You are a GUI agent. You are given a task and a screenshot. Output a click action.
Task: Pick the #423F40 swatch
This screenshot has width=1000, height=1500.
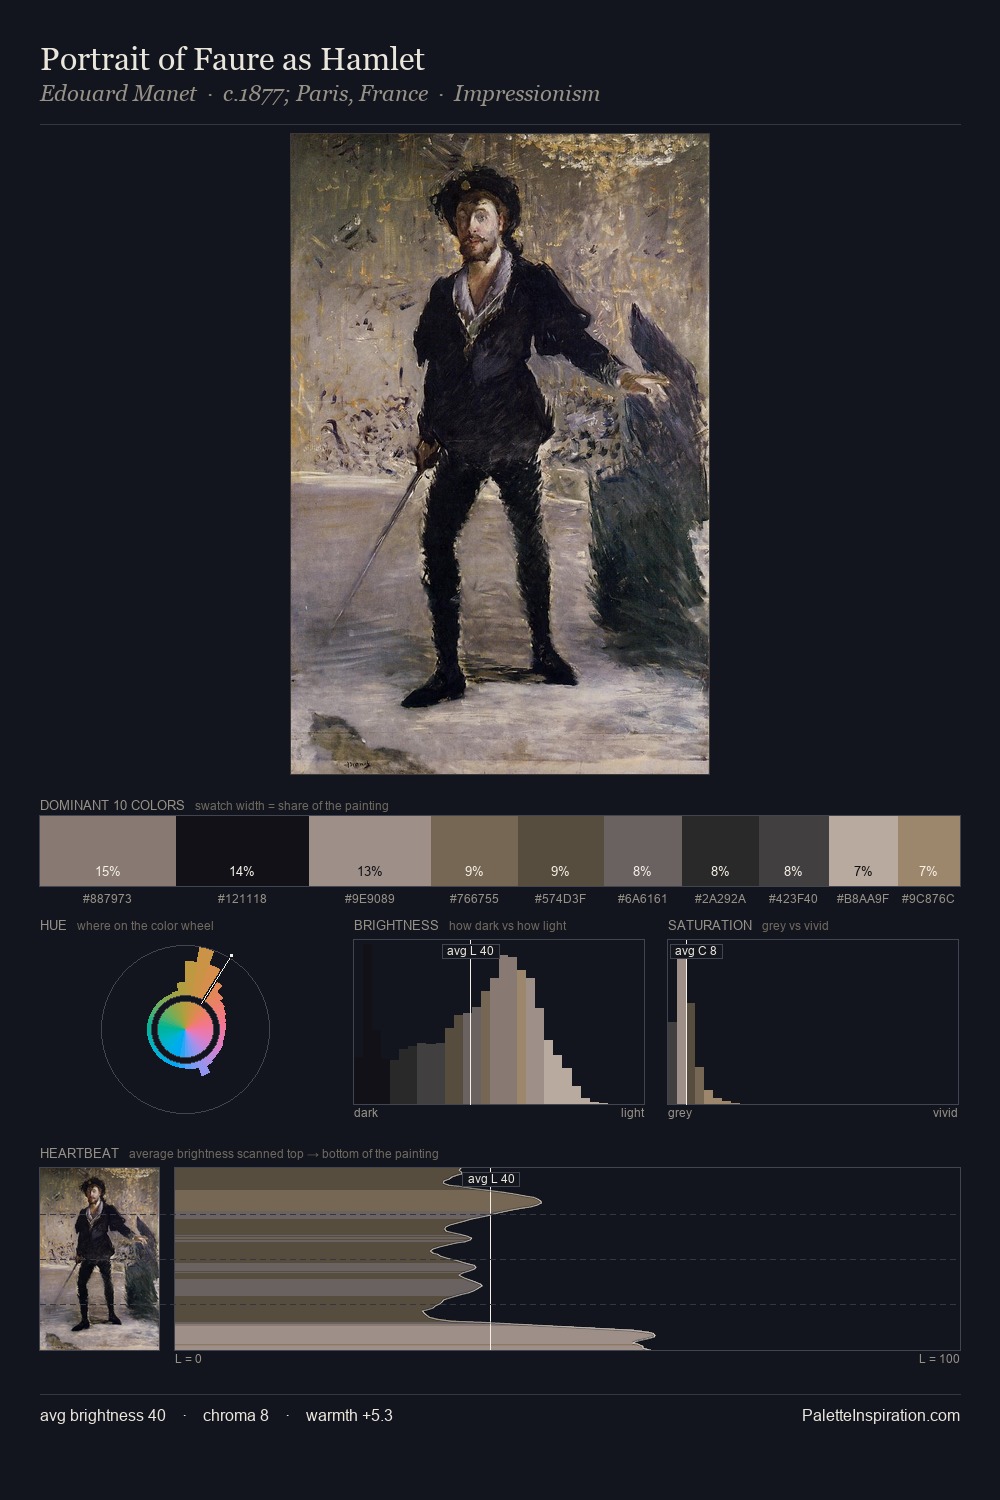(794, 851)
